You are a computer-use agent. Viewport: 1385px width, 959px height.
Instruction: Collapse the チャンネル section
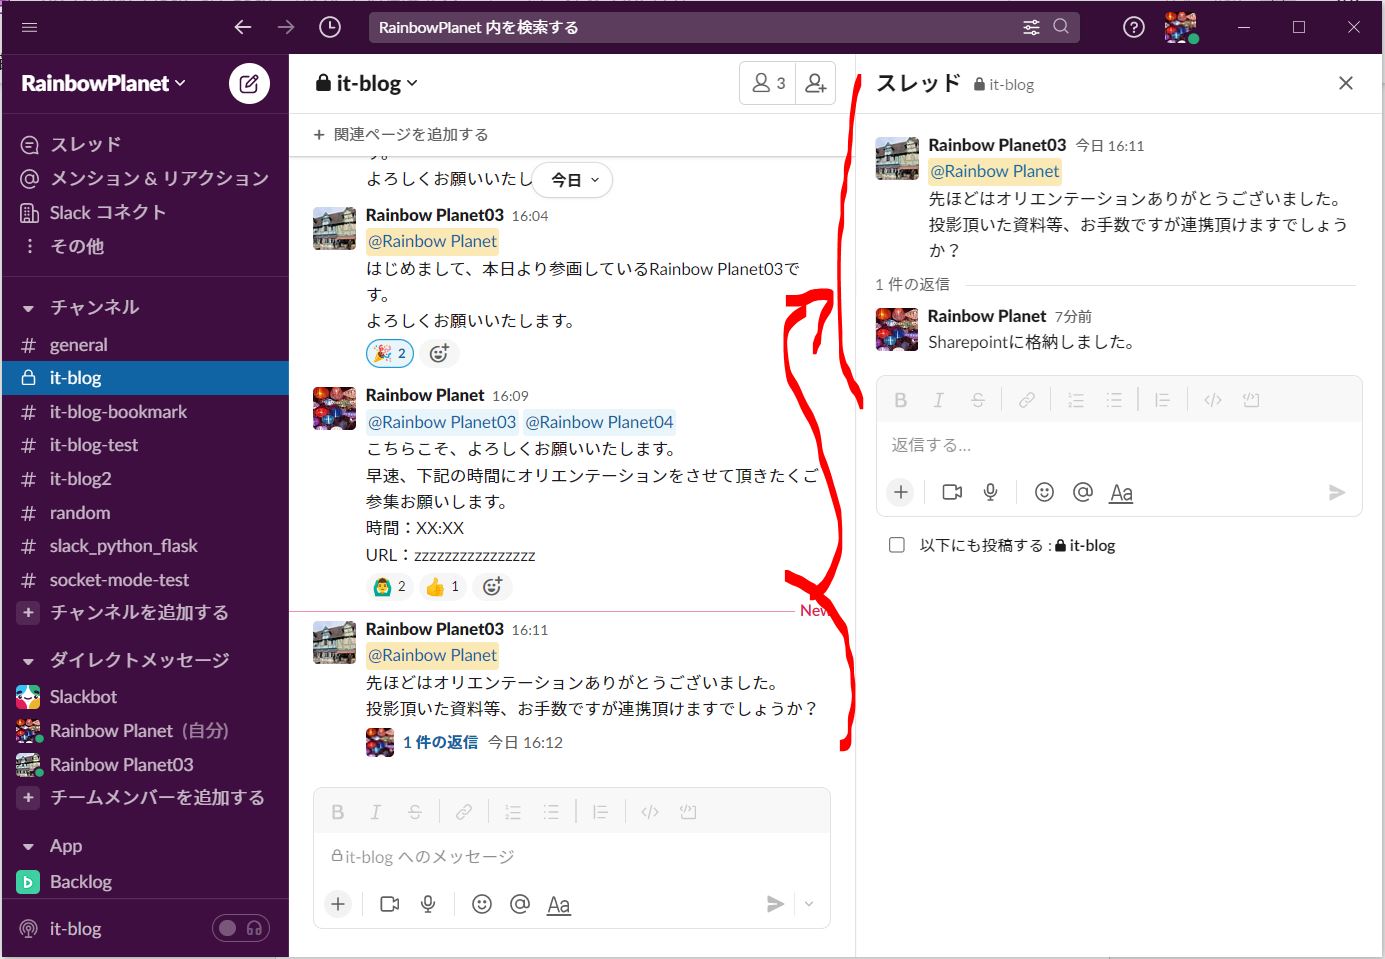click(x=29, y=308)
